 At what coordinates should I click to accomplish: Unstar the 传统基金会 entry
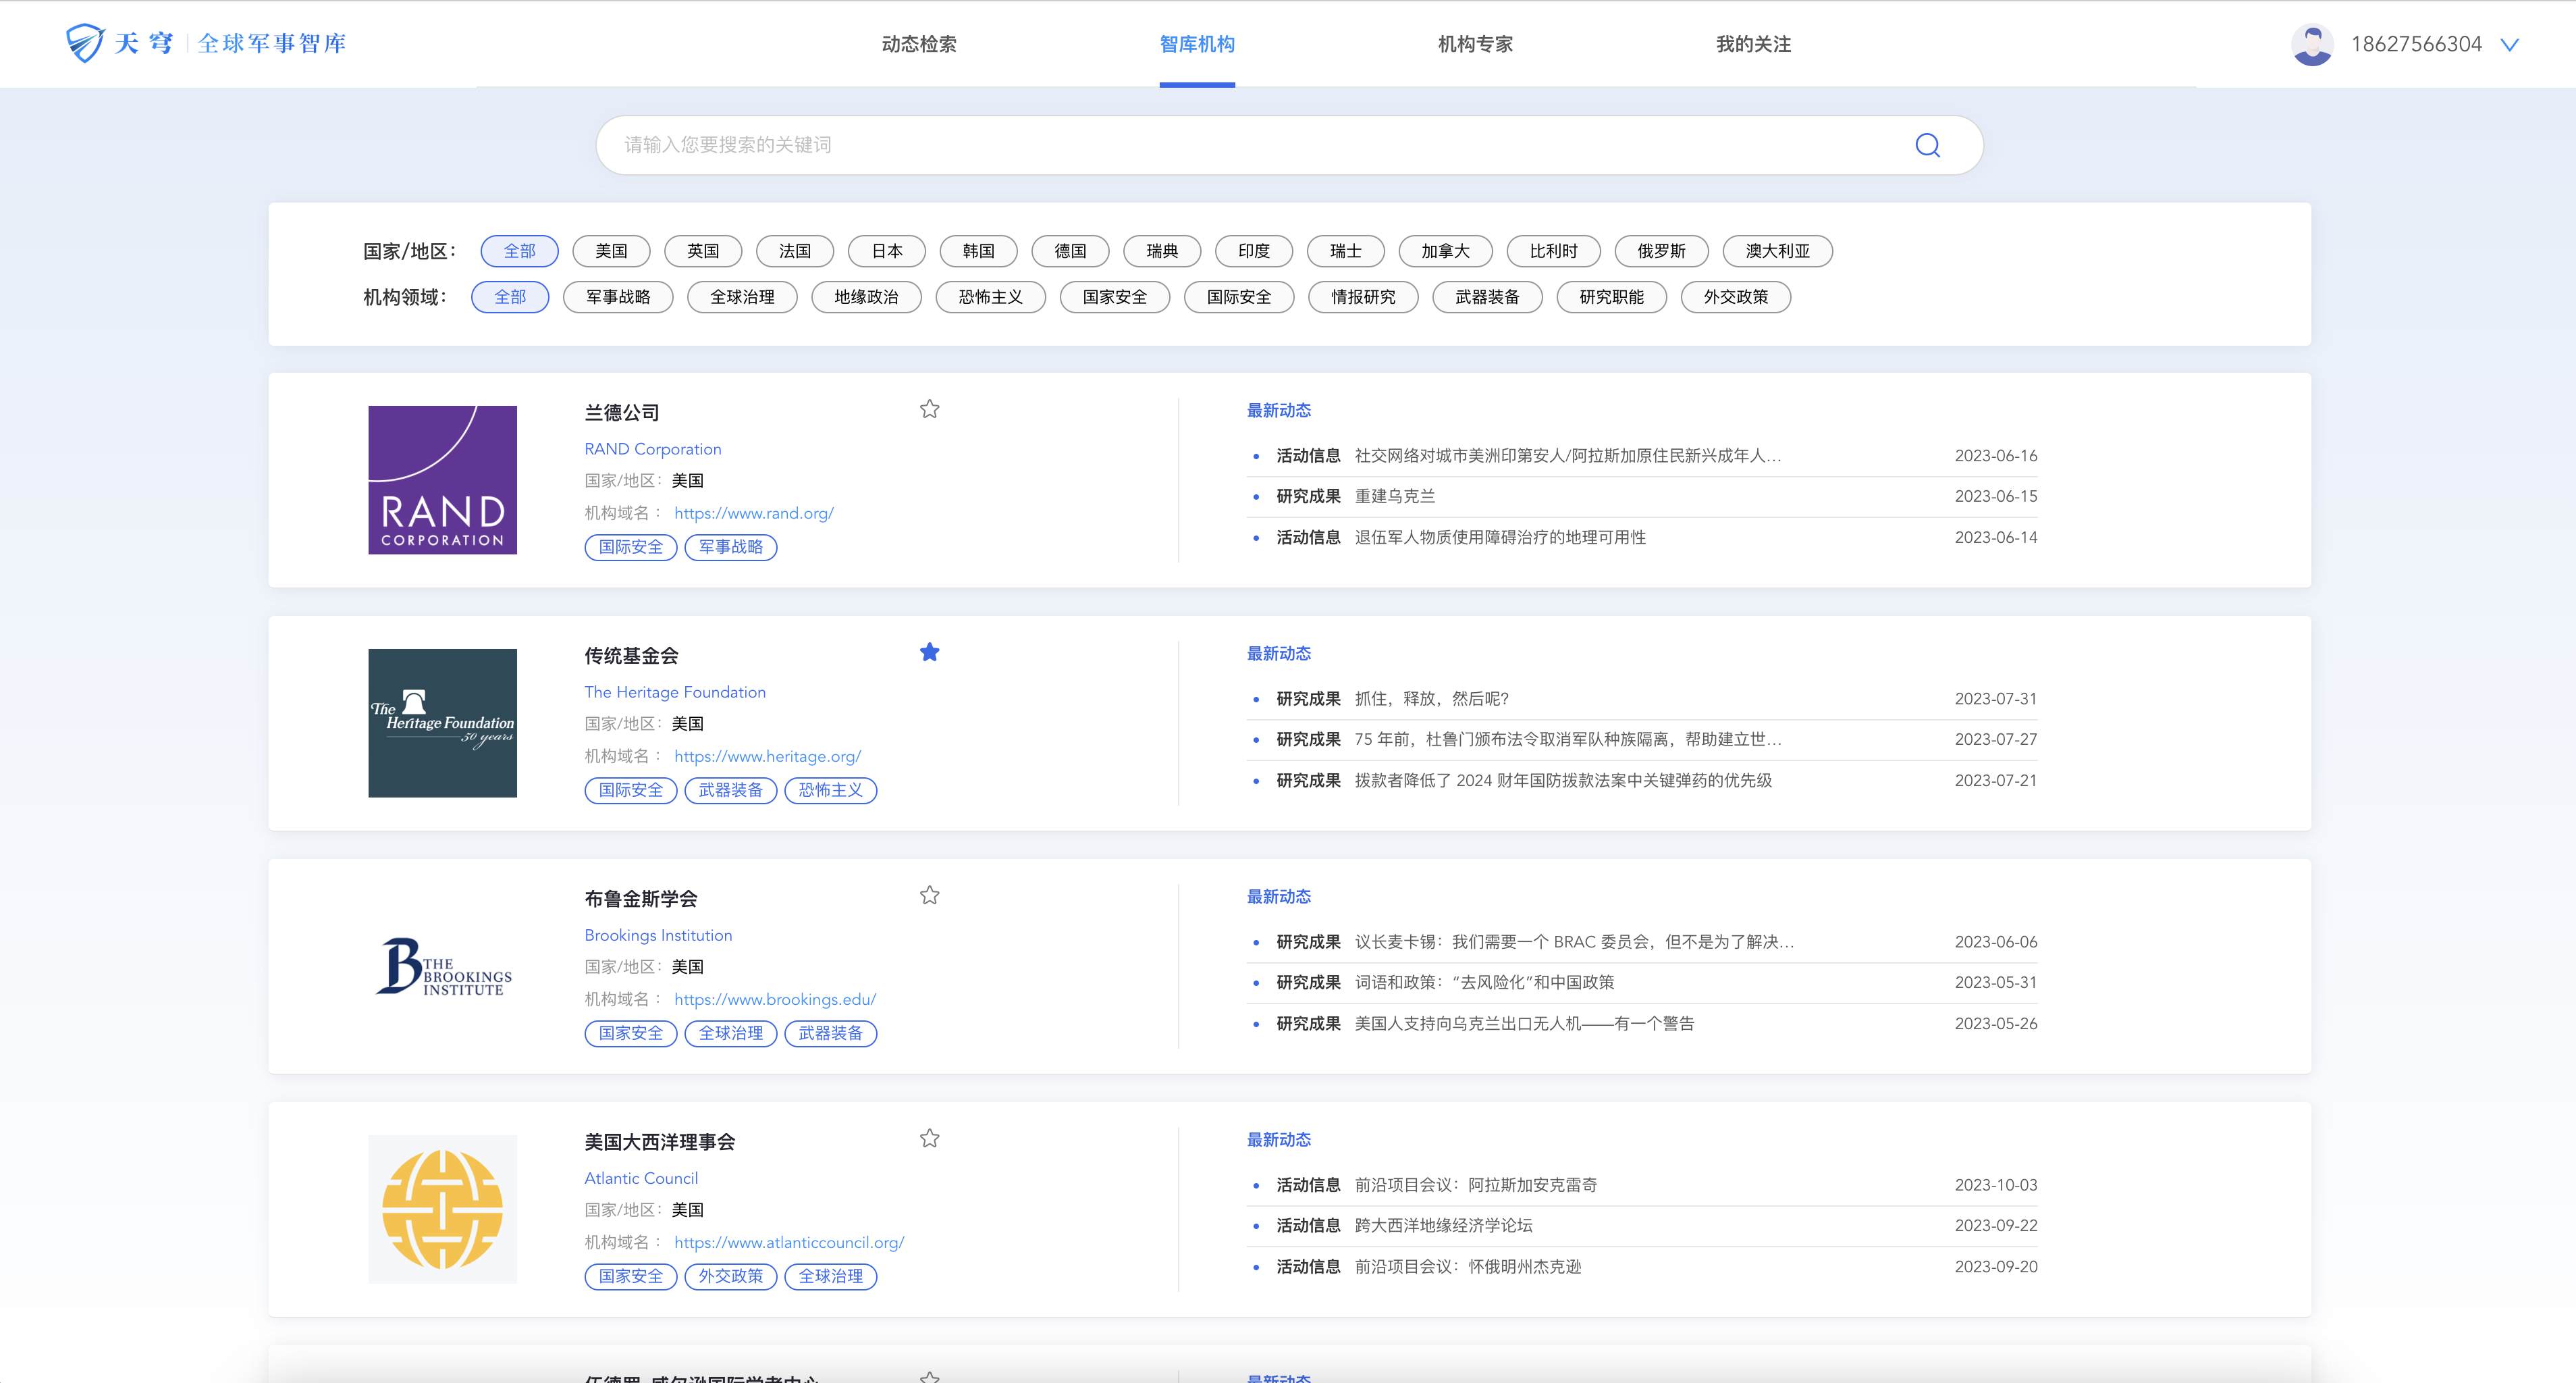coord(929,652)
